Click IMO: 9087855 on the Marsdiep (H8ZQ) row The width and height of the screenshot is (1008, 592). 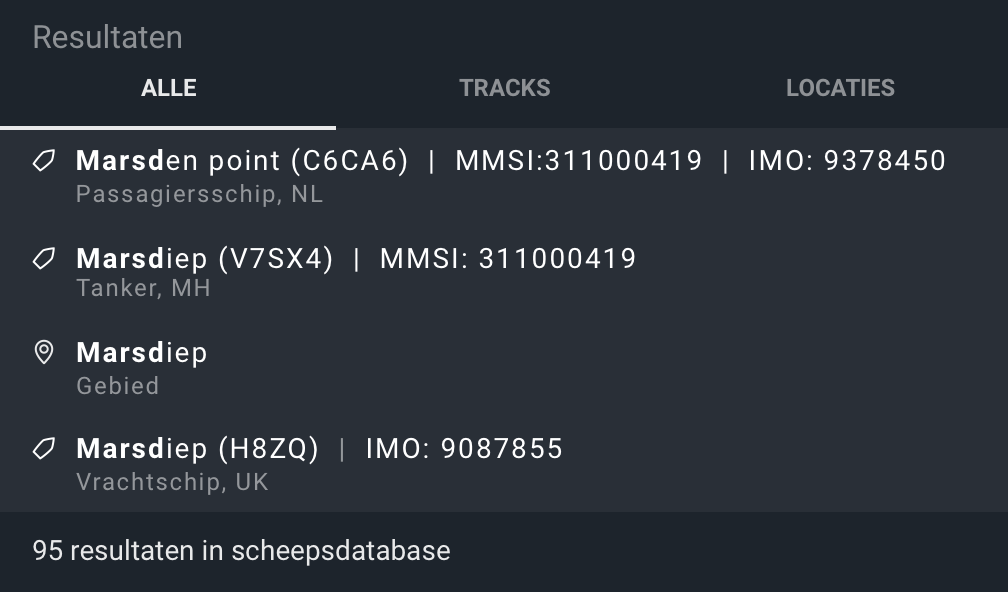click(x=464, y=449)
